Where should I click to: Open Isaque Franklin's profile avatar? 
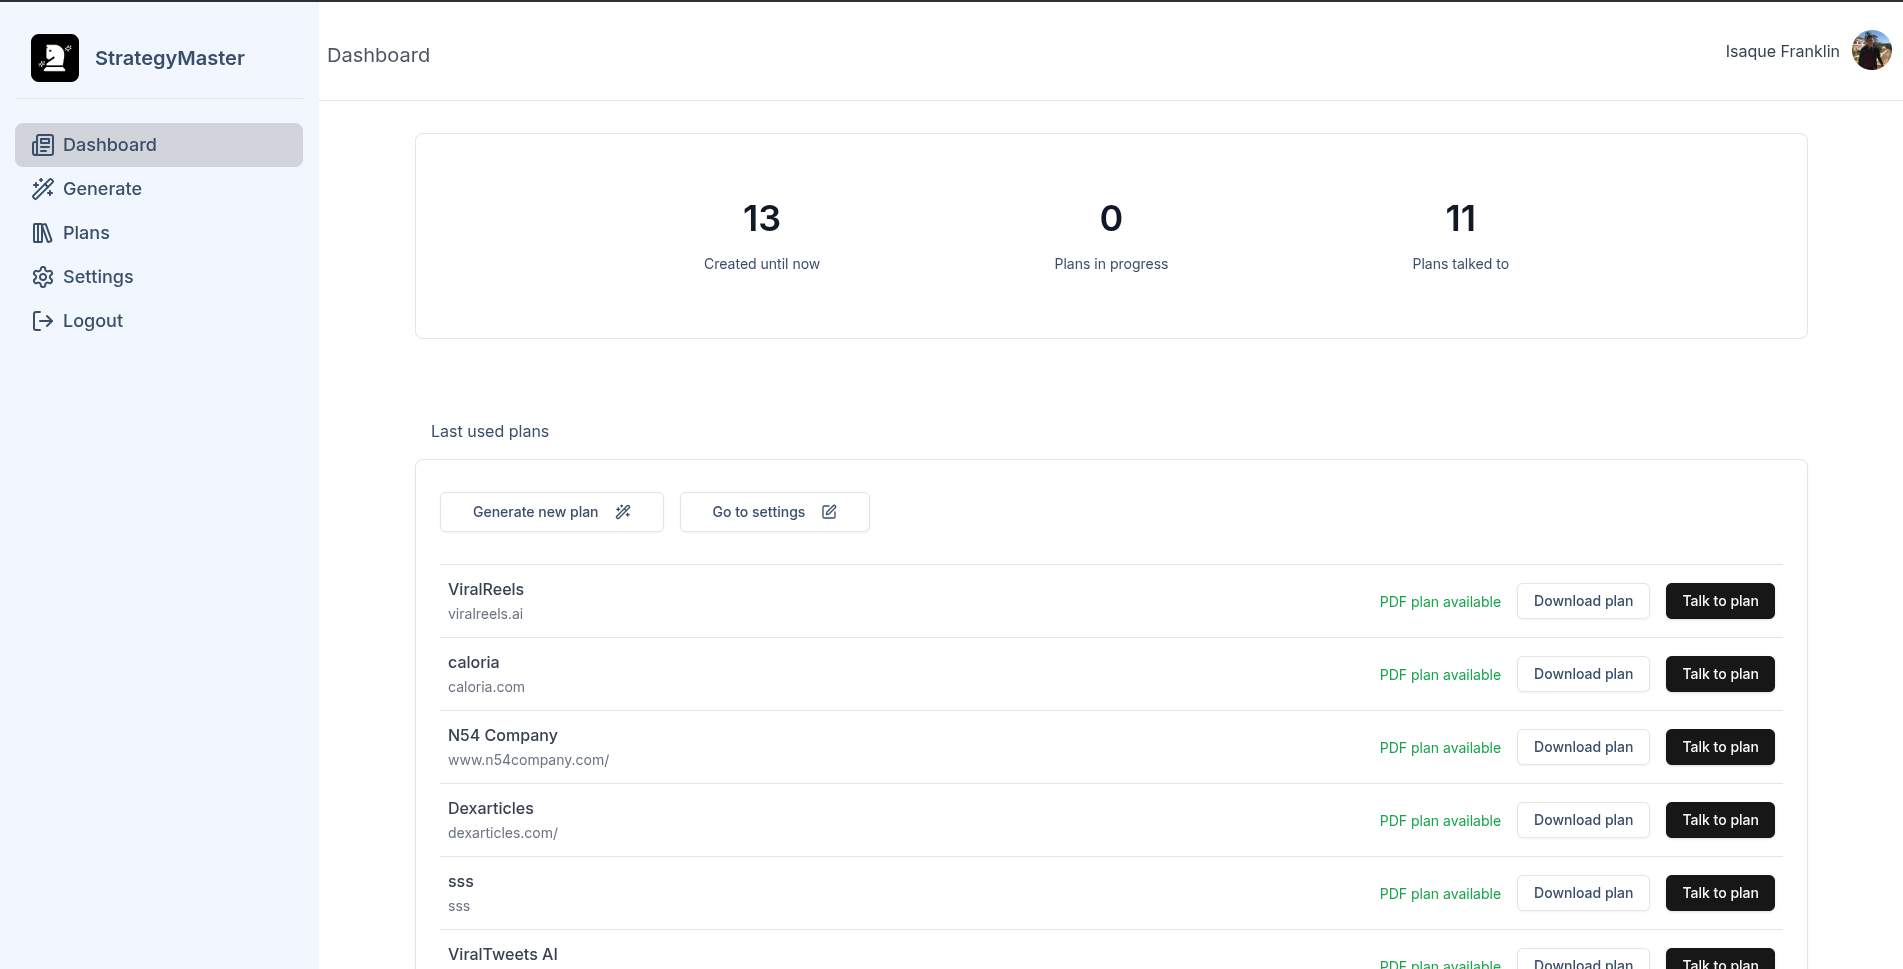tap(1871, 51)
